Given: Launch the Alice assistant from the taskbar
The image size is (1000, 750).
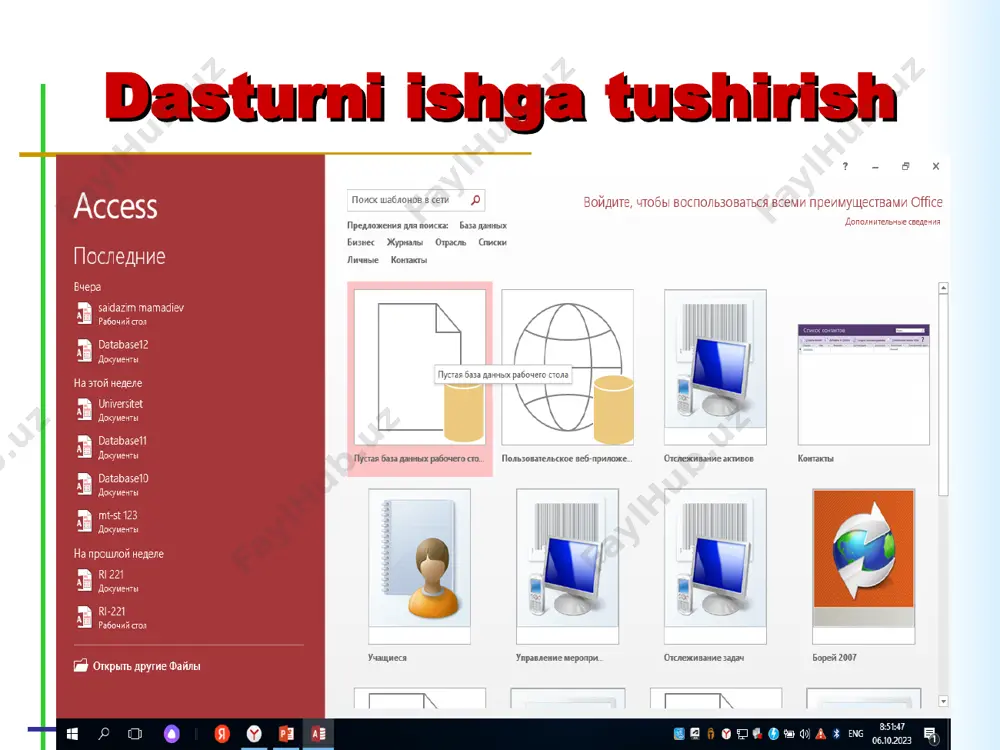Looking at the screenshot, I should click(172, 734).
